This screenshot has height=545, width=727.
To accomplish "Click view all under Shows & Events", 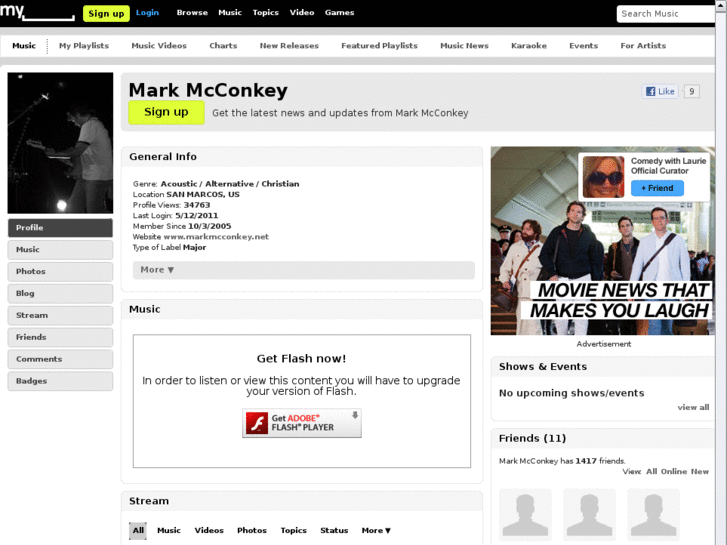I will [693, 407].
